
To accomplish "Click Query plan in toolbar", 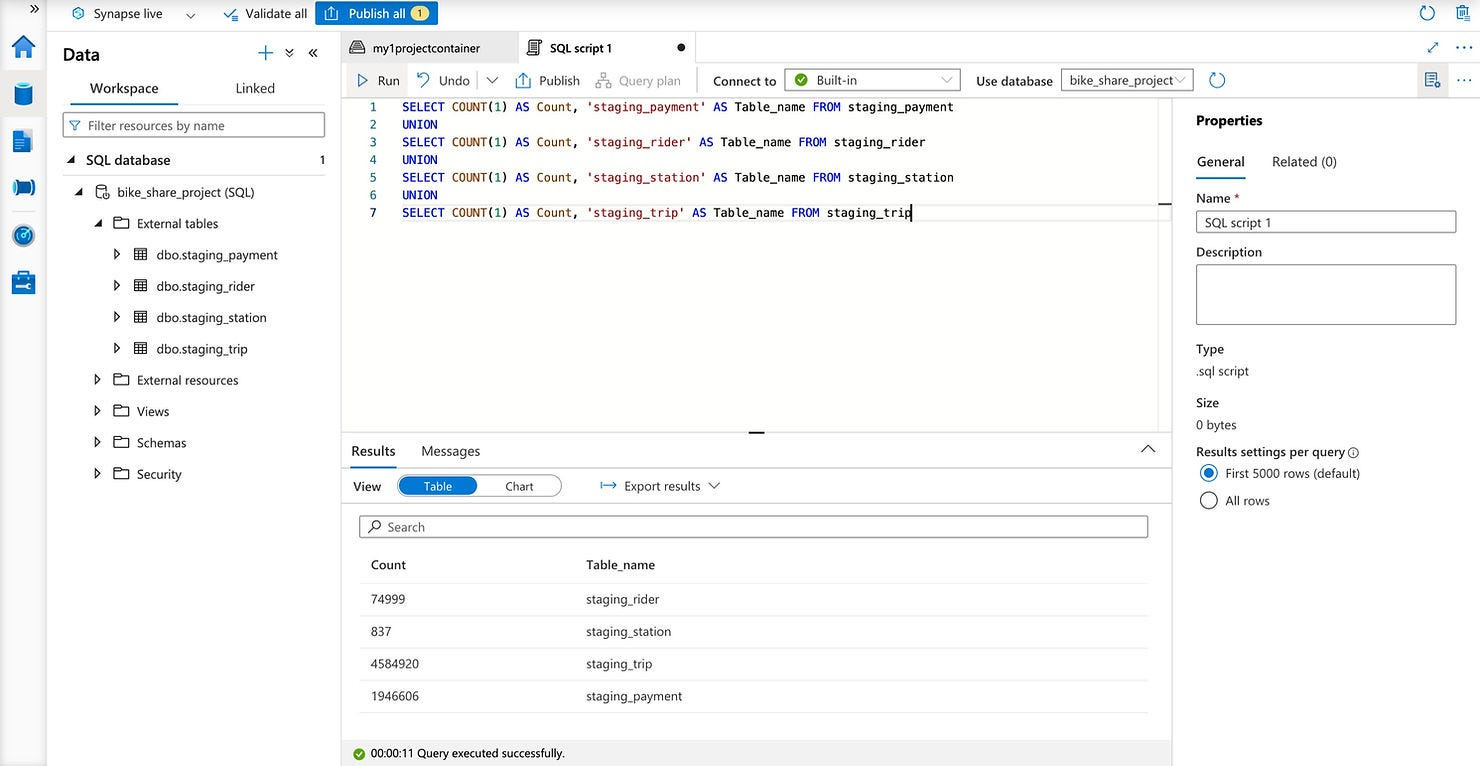I will coord(638,80).
